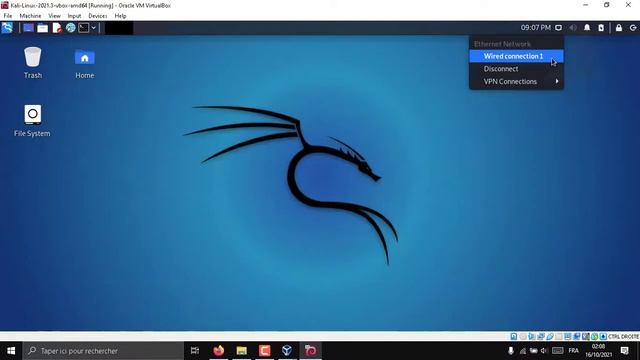Expand the VPN Connections submenu
The image size is (640, 360).
tap(516, 82)
